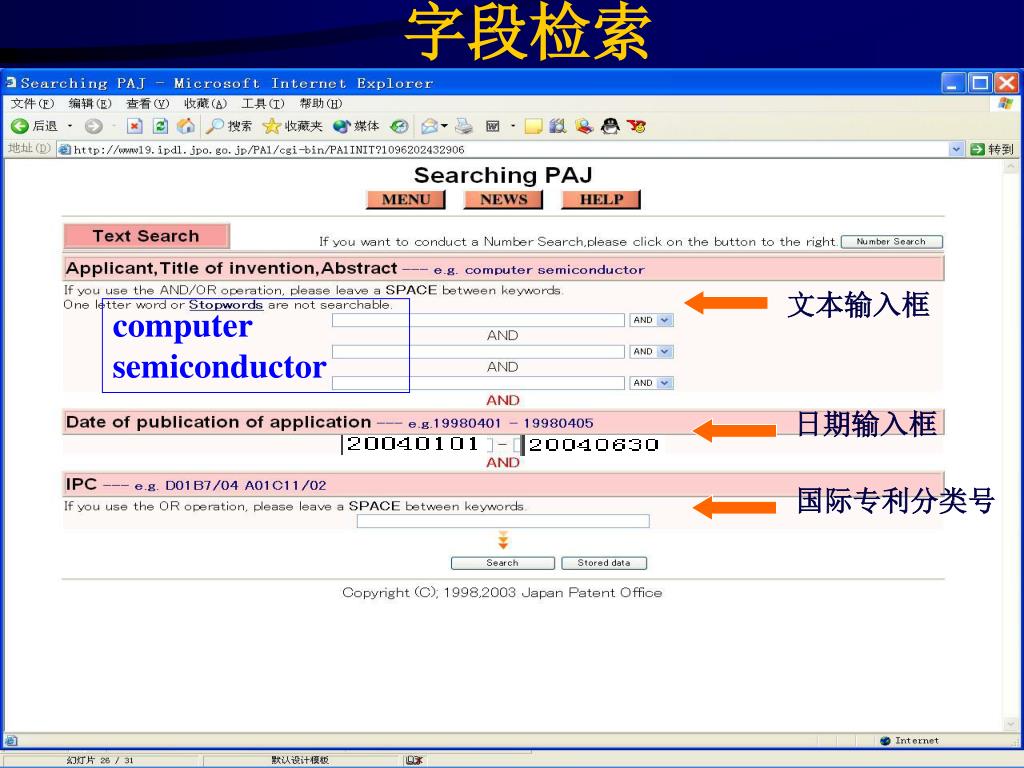Click the red Y assistant toolbar icon

pos(636,126)
